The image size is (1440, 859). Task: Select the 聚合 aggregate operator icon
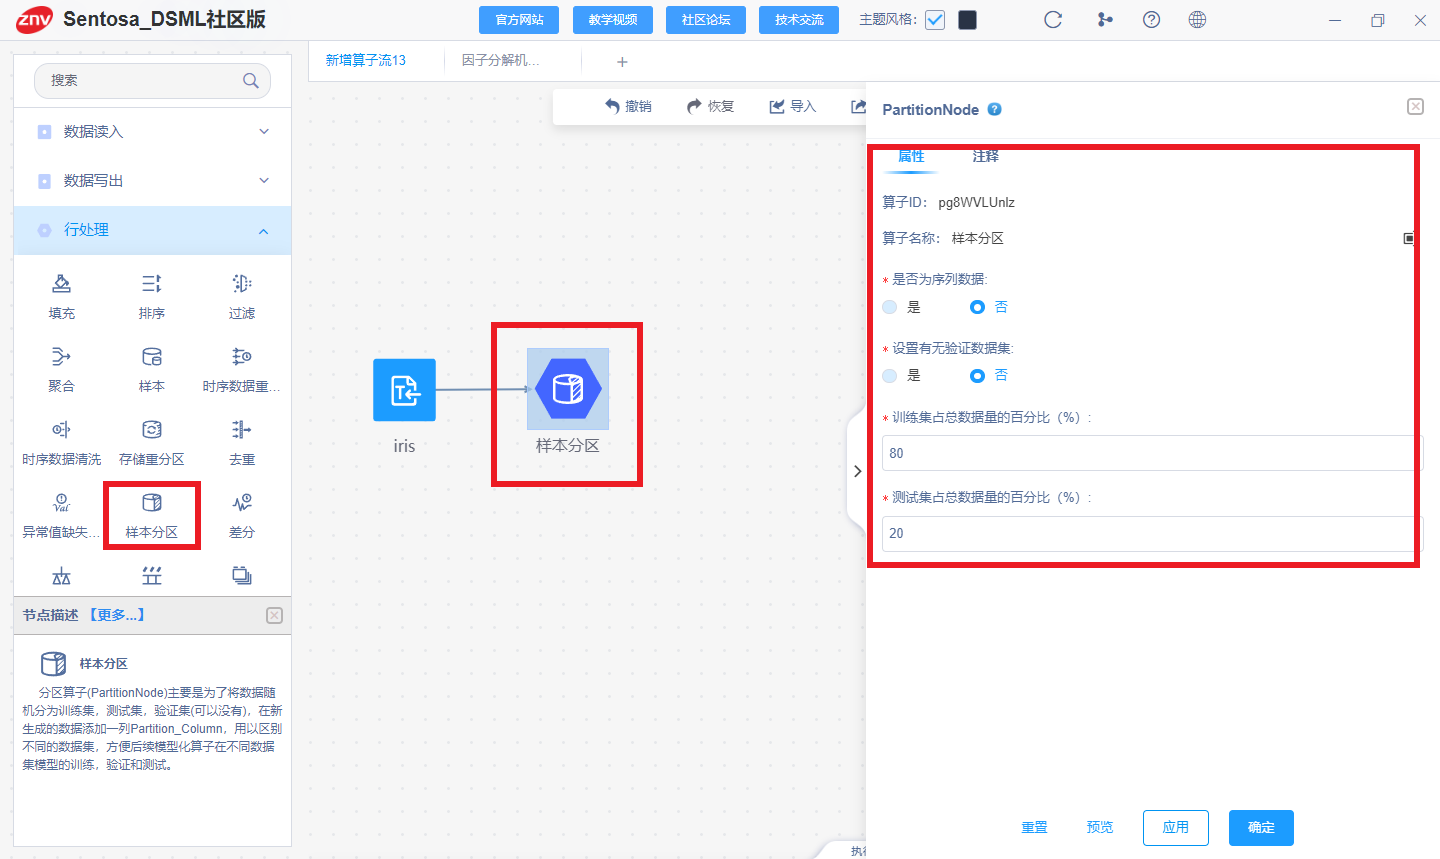click(x=61, y=357)
